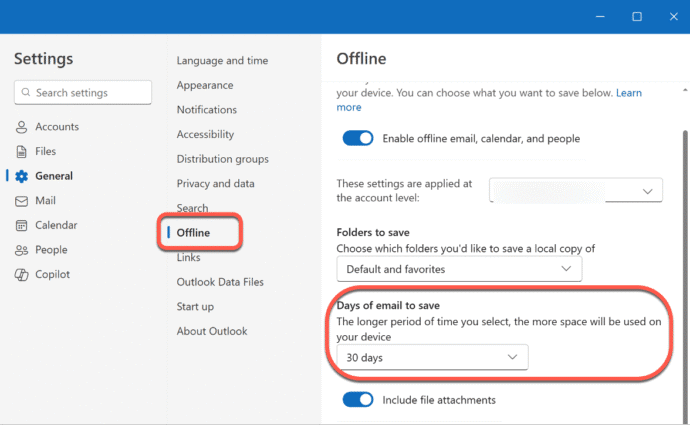Expand the Default and favorites dropdown
This screenshot has width=690, height=425.
458,269
